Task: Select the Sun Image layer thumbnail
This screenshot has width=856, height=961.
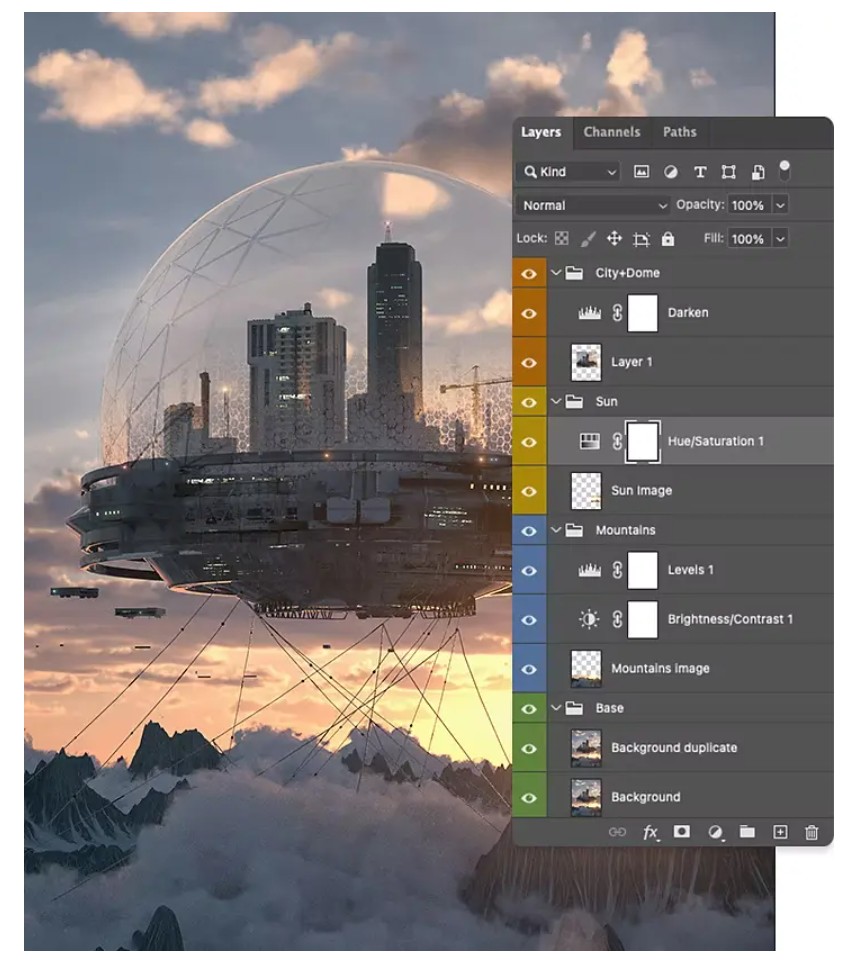Action: [x=586, y=491]
